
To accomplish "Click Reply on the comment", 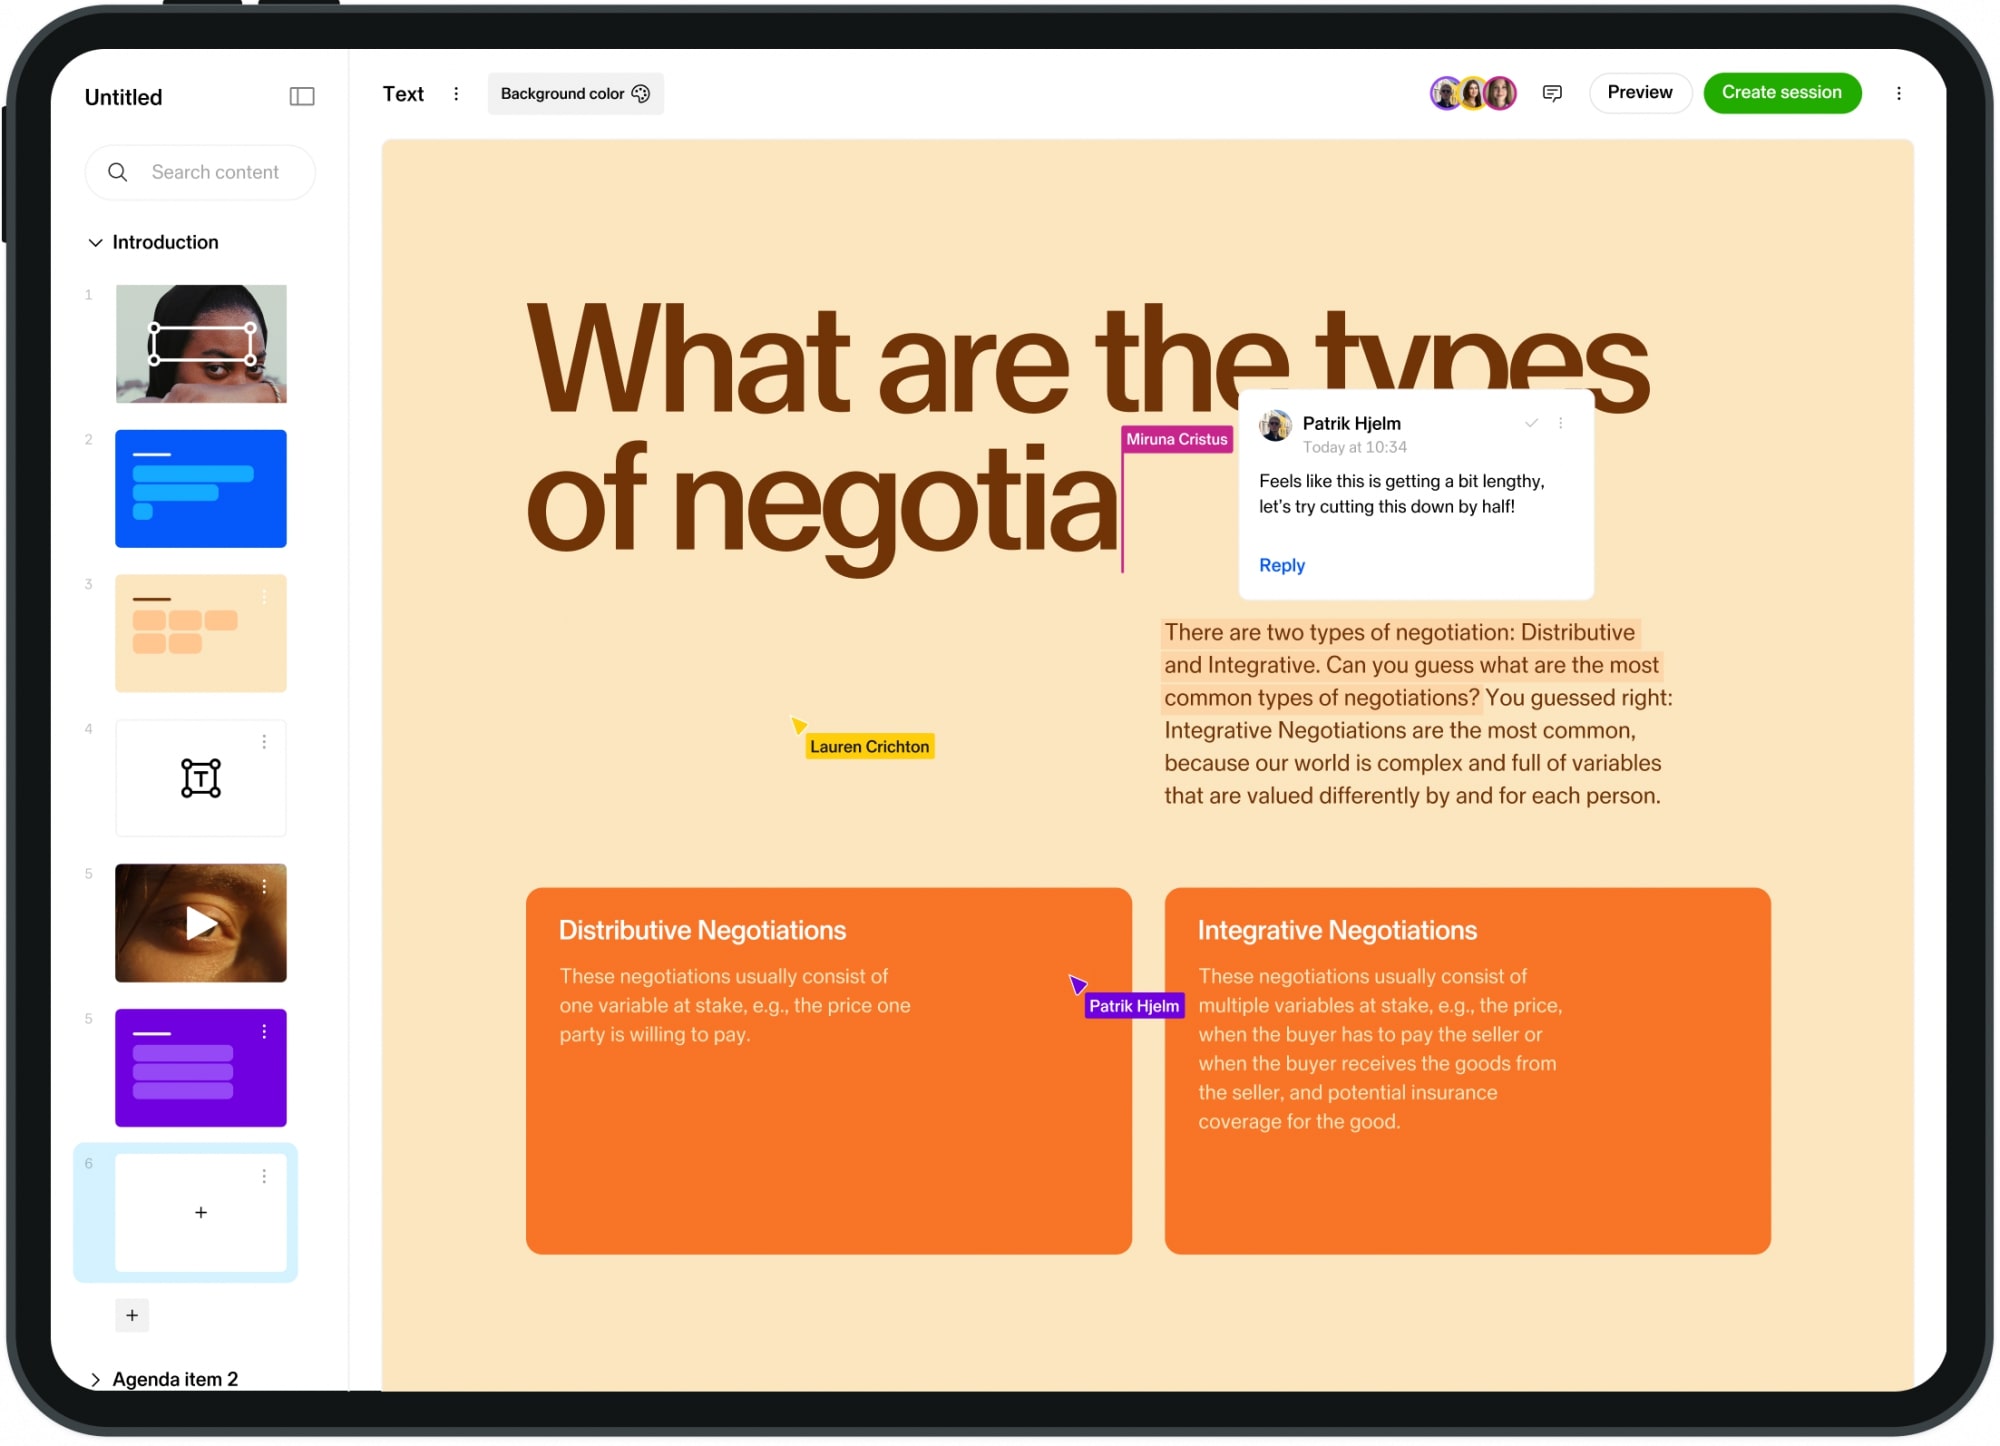I will [1282, 565].
